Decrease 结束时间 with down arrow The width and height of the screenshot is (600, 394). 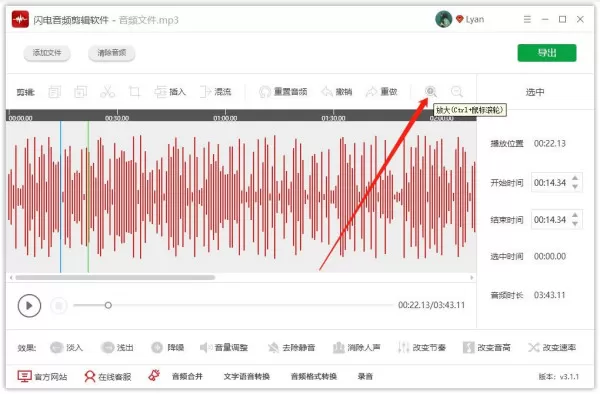575,224
